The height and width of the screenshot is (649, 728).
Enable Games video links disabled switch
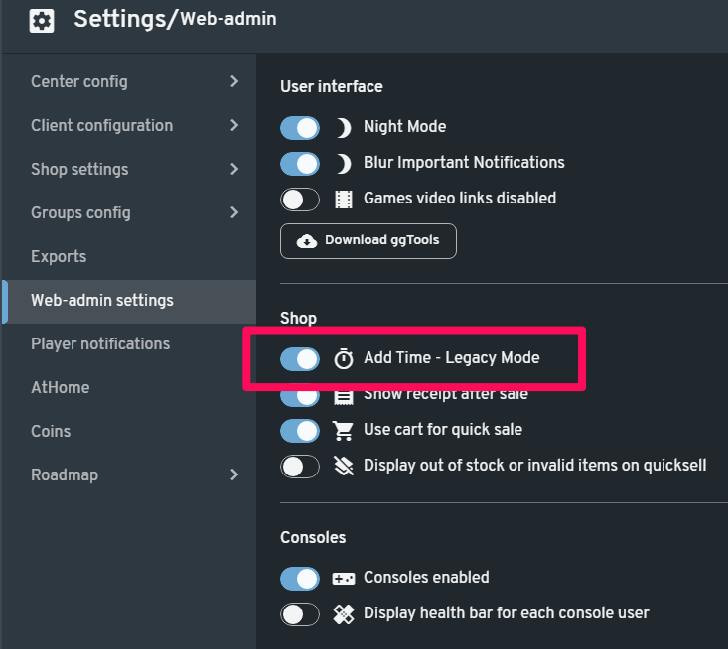pyautogui.click(x=299, y=200)
